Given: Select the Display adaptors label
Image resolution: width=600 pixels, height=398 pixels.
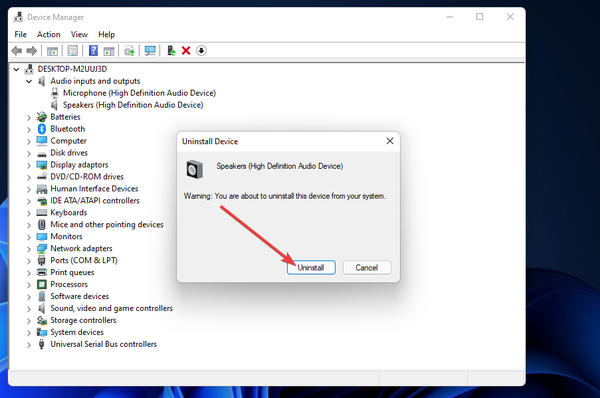Looking at the screenshot, I should tap(79, 165).
